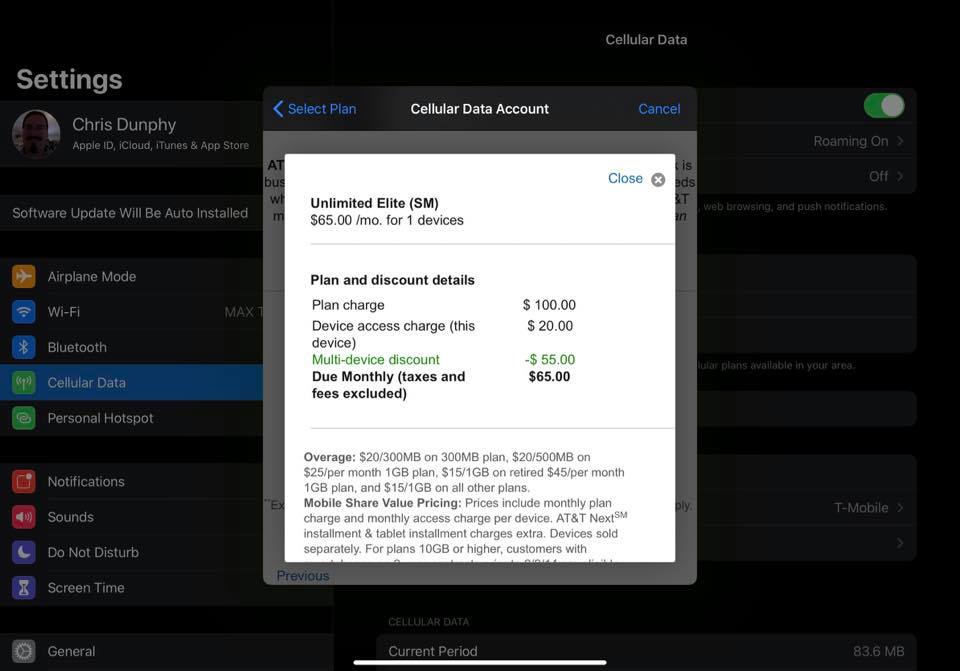Tap the Cellular Data page title
The image size is (960, 671).
[646, 40]
